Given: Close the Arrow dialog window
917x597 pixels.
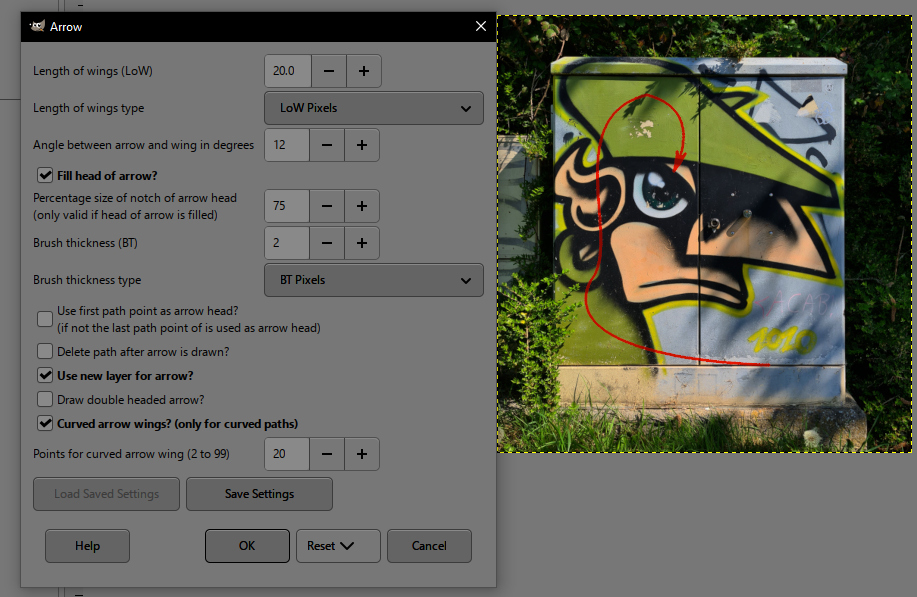Looking at the screenshot, I should (x=481, y=26).
